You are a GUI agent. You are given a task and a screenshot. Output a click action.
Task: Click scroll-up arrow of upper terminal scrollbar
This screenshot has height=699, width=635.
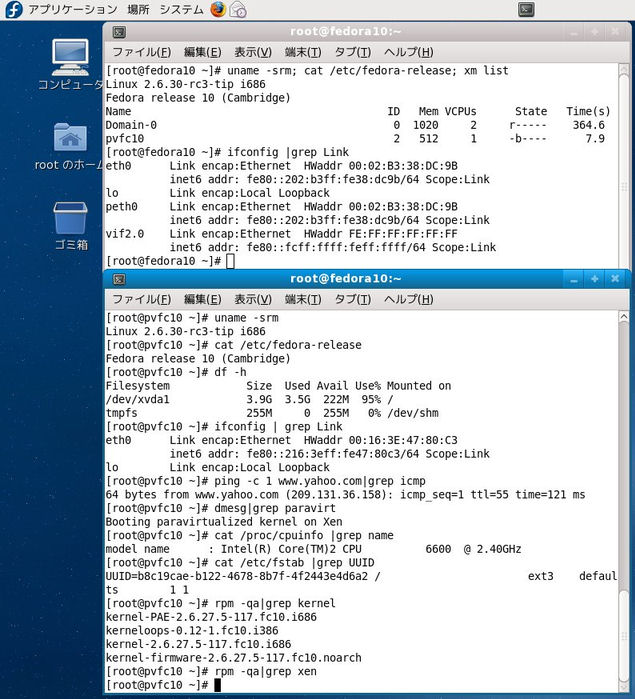(x=623, y=70)
